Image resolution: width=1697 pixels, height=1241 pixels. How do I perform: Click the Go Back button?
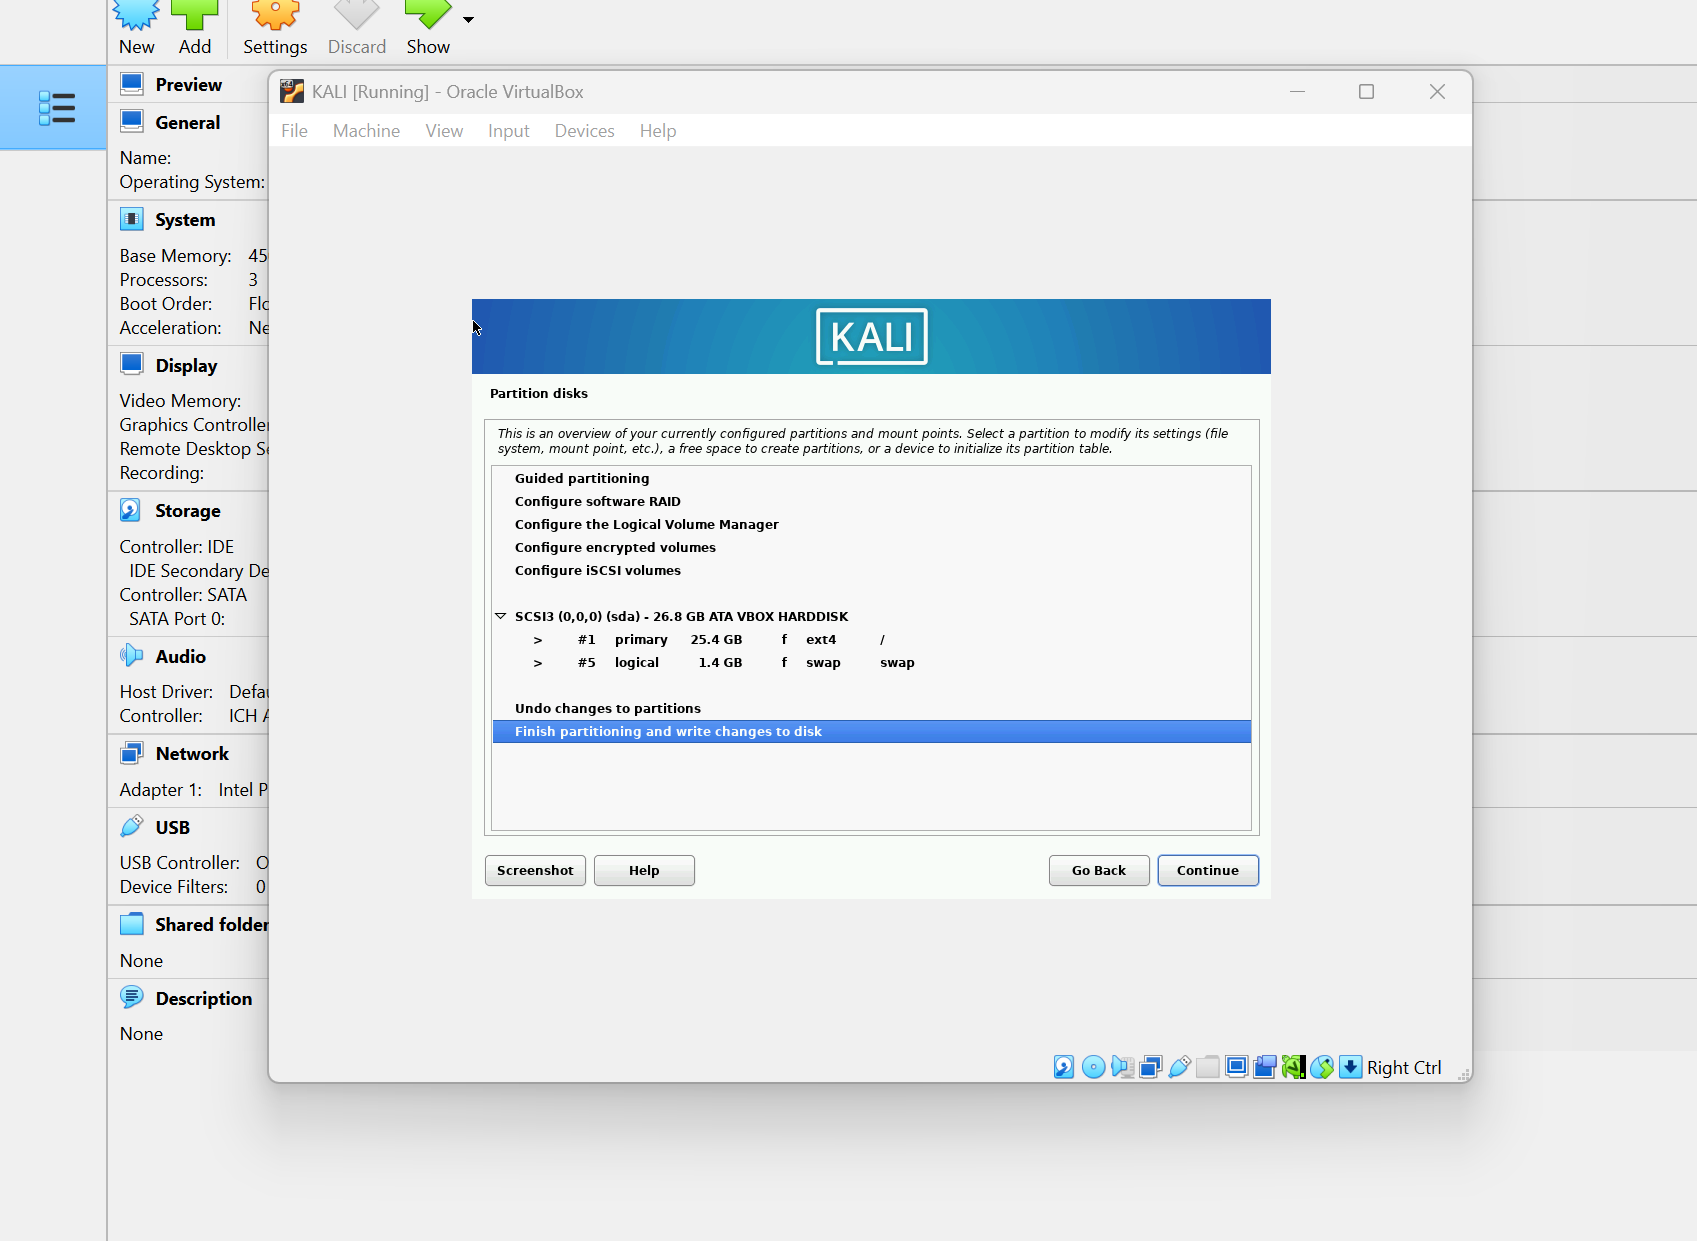click(x=1099, y=870)
